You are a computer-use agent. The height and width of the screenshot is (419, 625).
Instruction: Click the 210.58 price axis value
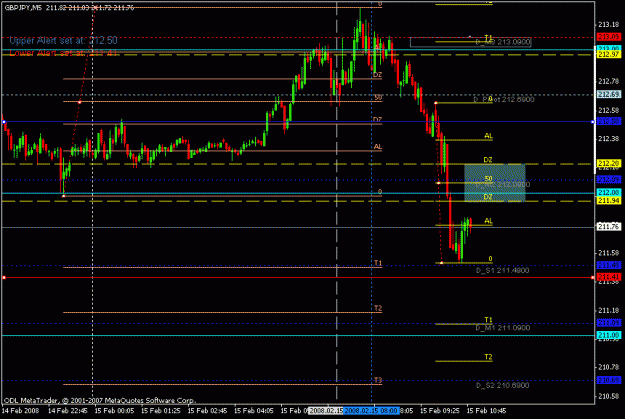[x=609, y=396]
